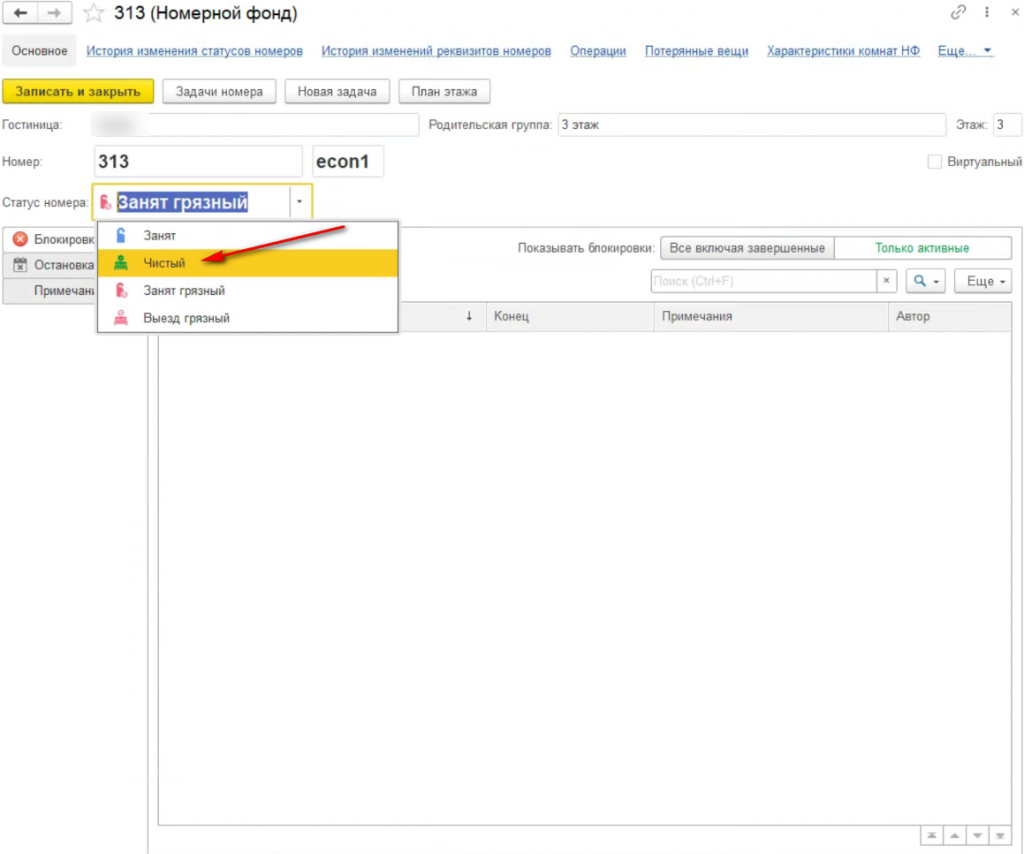Viewport: 1024px width, 854px height.
Task: Open История изменения статусов номеров
Action: point(195,51)
